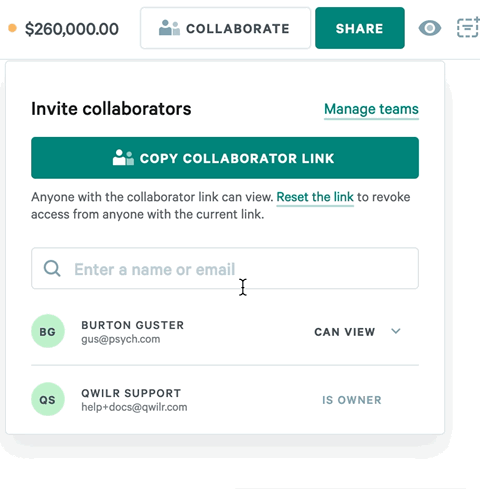Click the Reset the link hyperlink
This screenshot has height=489, width=480.
[315, 197]
